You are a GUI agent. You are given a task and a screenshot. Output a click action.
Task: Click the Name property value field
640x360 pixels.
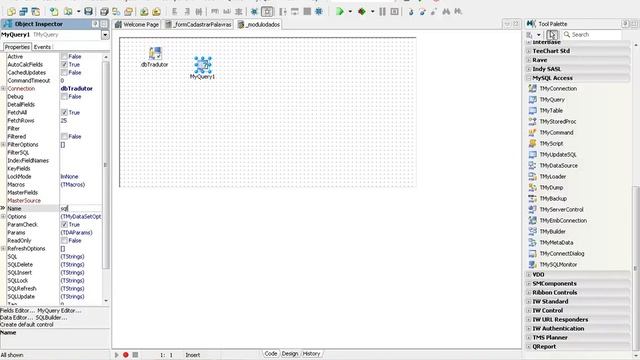[81, 209]
